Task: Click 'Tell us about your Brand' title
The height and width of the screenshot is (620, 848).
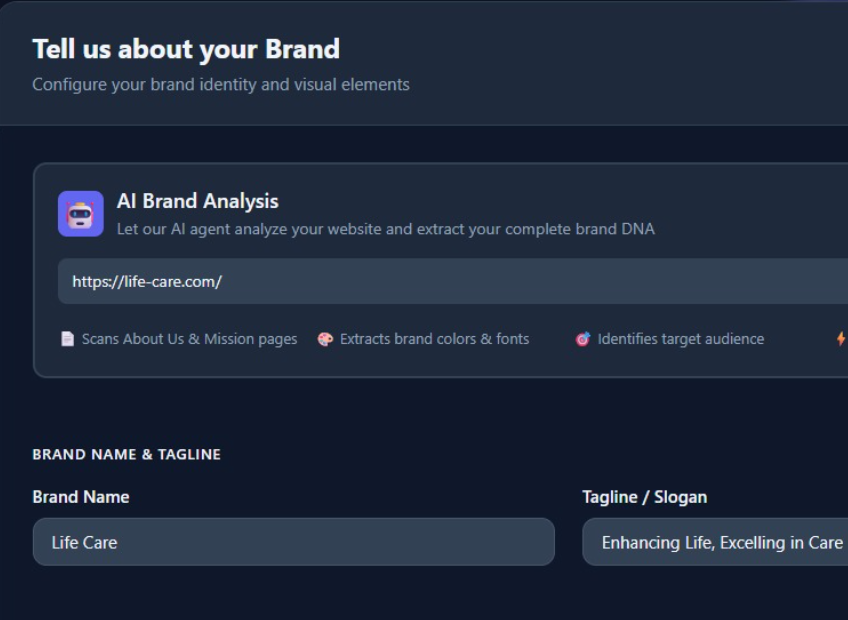Action: click(186, 49)
